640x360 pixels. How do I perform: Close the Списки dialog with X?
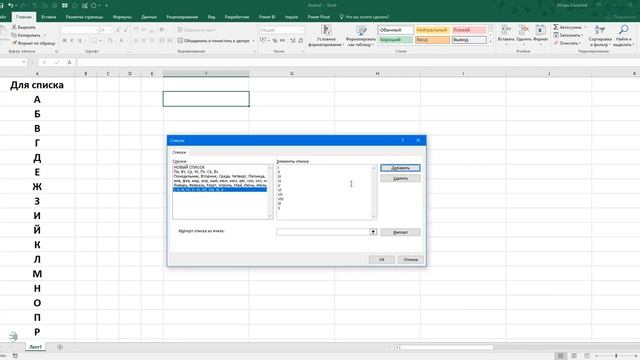(x=418, y=140)
